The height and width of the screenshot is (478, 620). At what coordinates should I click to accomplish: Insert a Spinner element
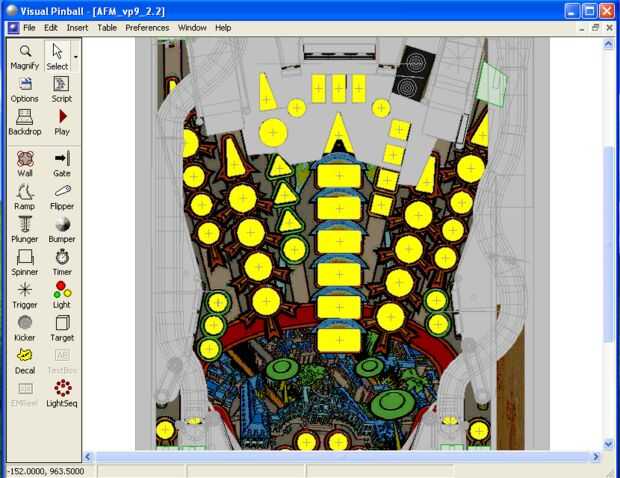[x=25, y=263]
